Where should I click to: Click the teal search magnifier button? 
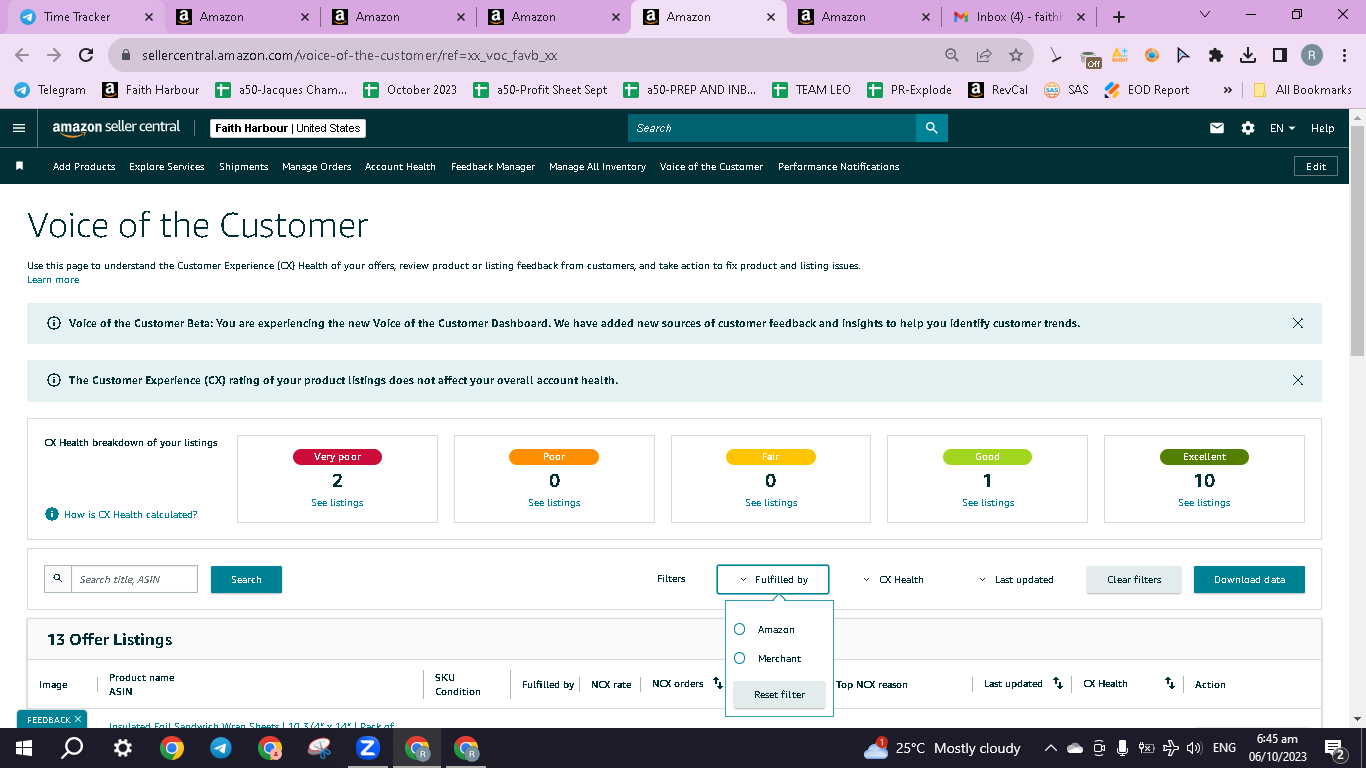click(x=931, y=128)
